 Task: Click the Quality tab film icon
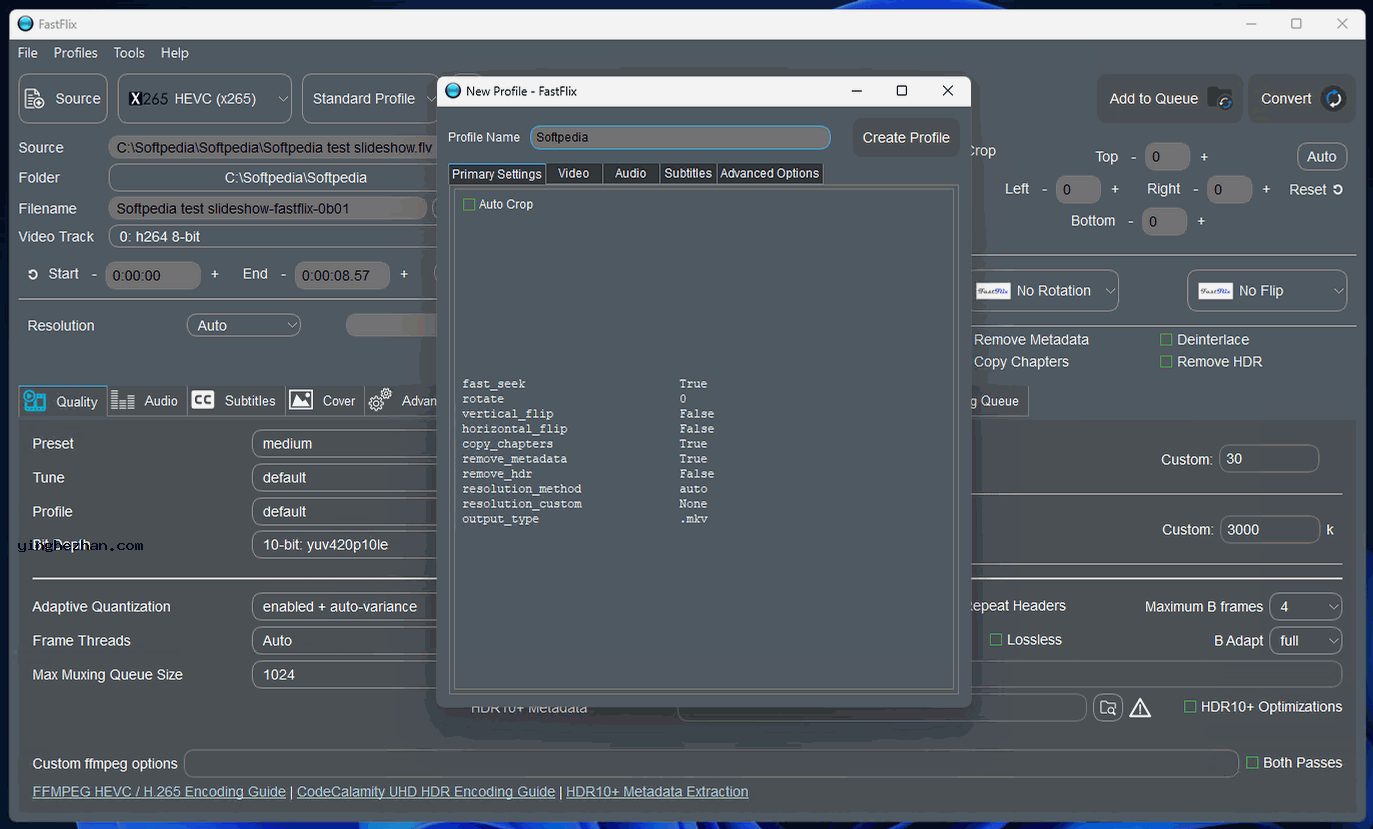tap(35, 401)
